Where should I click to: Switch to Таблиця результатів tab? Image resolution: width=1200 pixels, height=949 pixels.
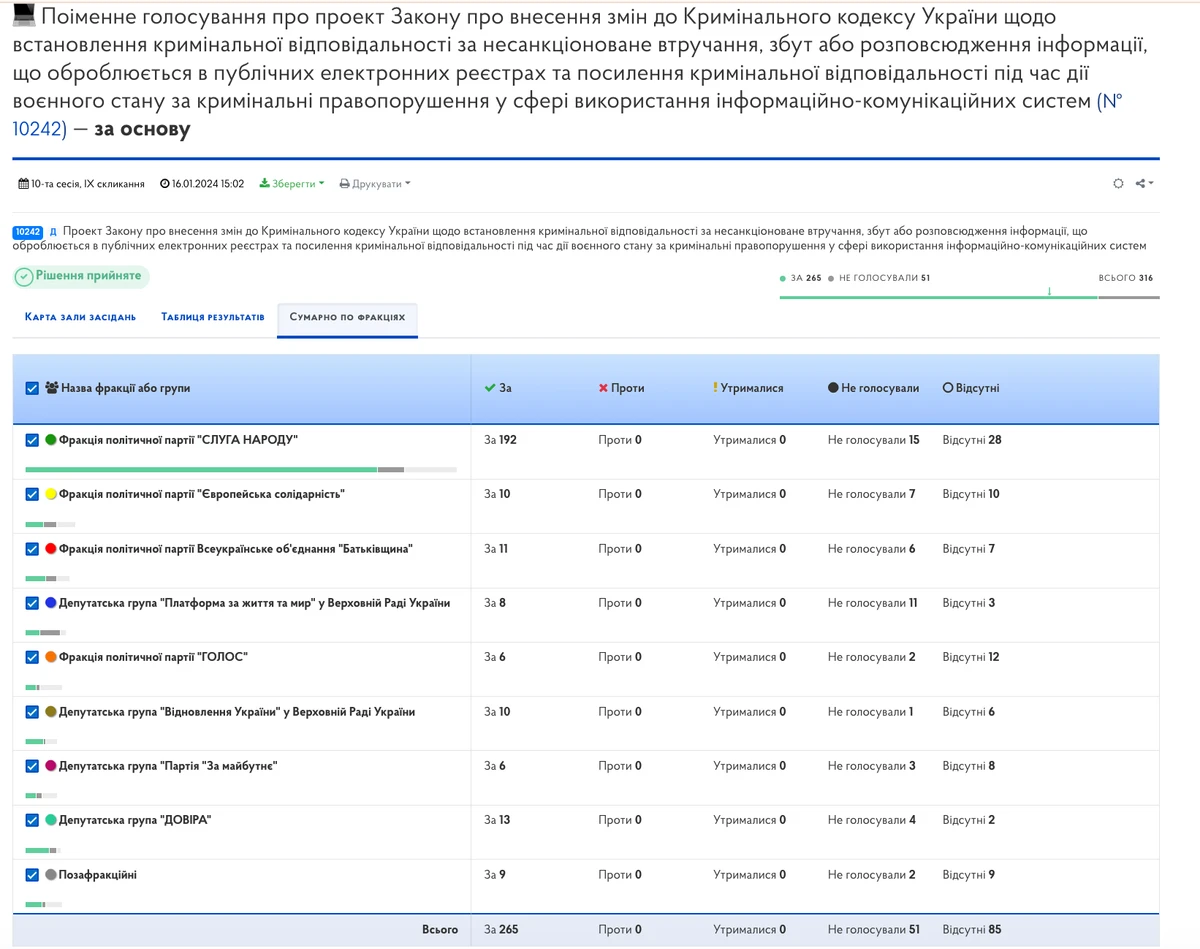[213, 317]
